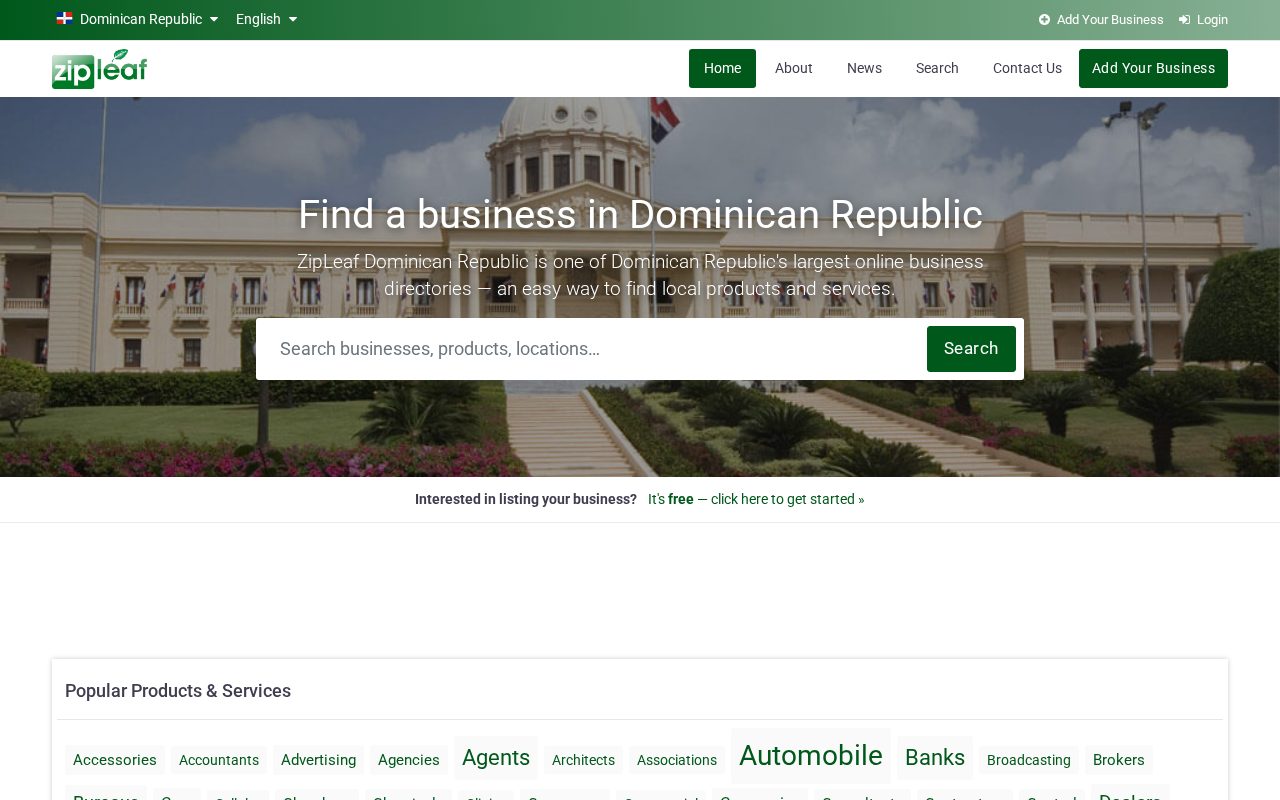Open the Contact Us page
The height and width of the screenshot is (800, 1280).
(1027, 68)
